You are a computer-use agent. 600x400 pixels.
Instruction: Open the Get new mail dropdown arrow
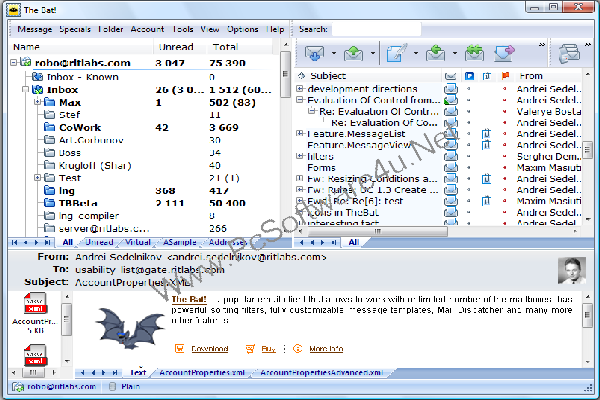coord(334,53)
